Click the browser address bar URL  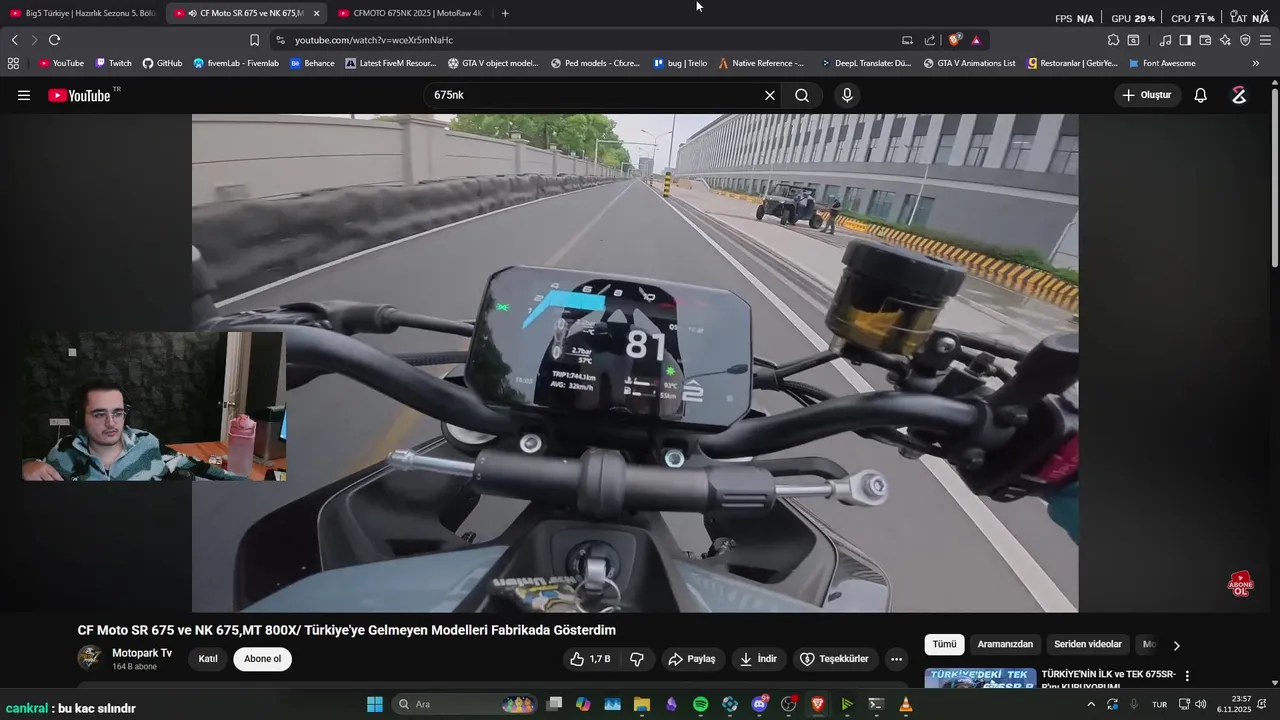click(374, 40)
